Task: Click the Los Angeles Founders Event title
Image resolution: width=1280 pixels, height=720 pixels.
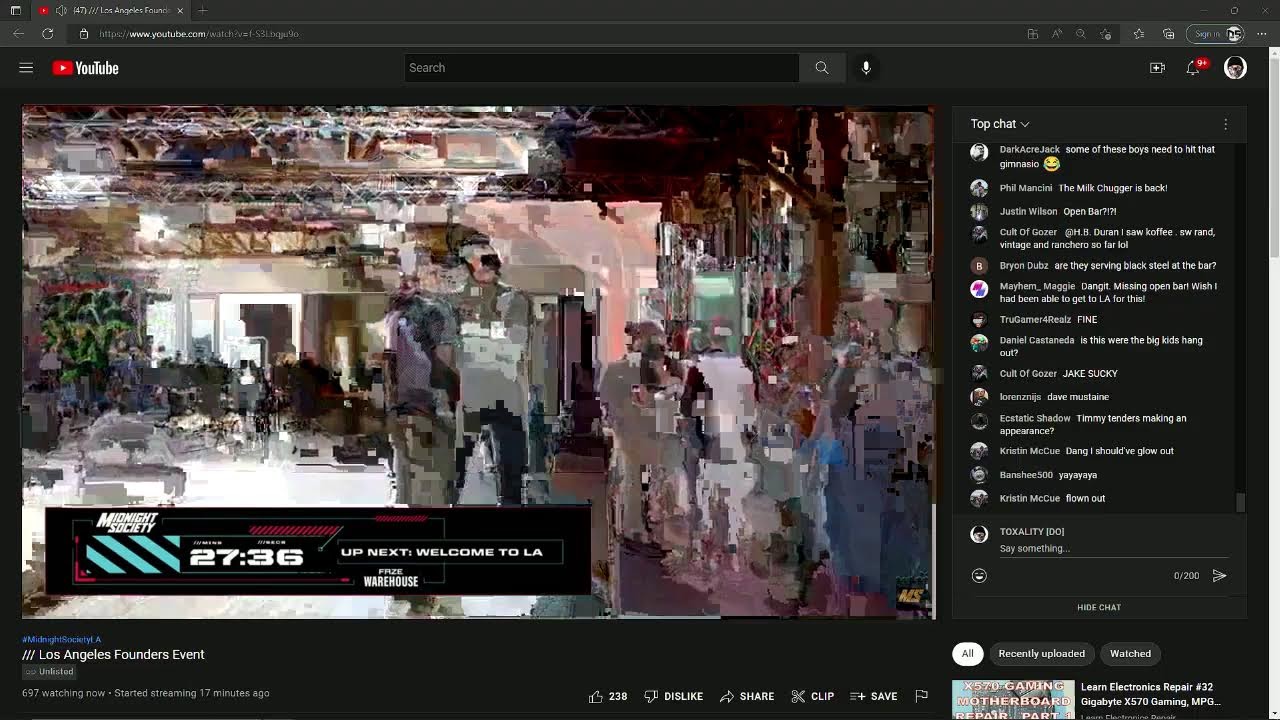Action: pos(113,655)
